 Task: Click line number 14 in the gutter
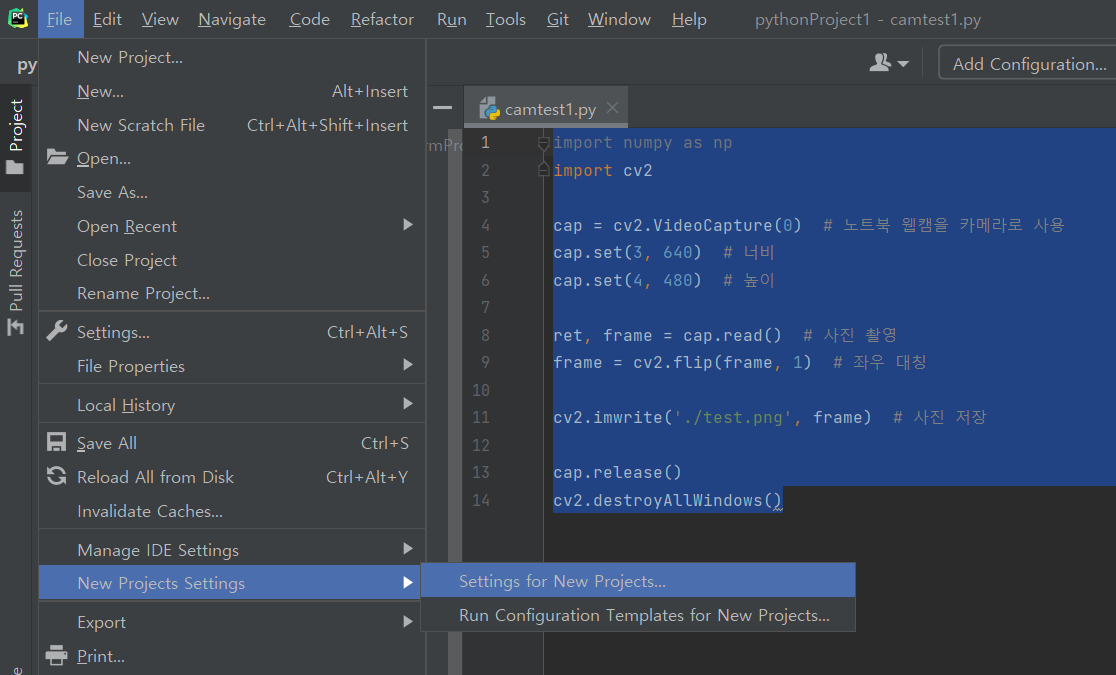pos(481,500)
